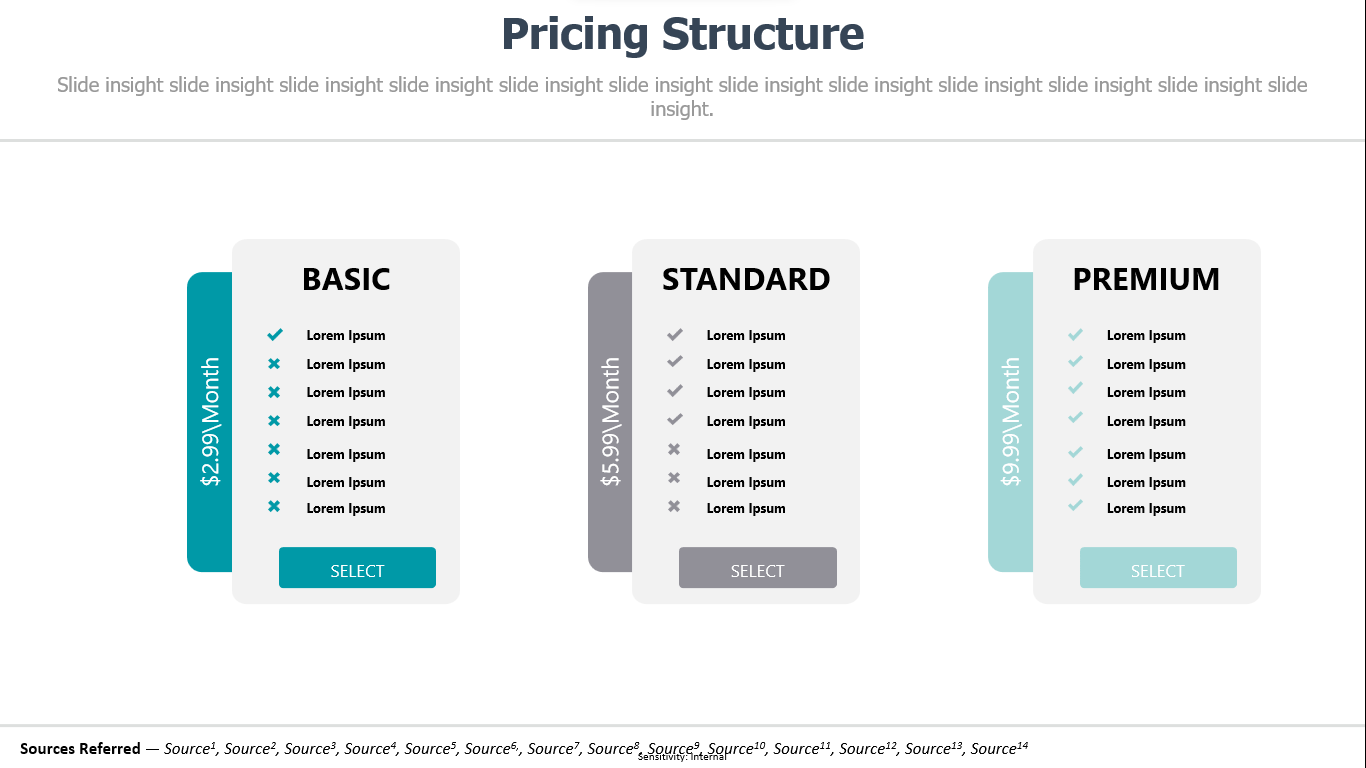
Task: Click the last cross icon in BASIC plan
Action: pos(274,507)
